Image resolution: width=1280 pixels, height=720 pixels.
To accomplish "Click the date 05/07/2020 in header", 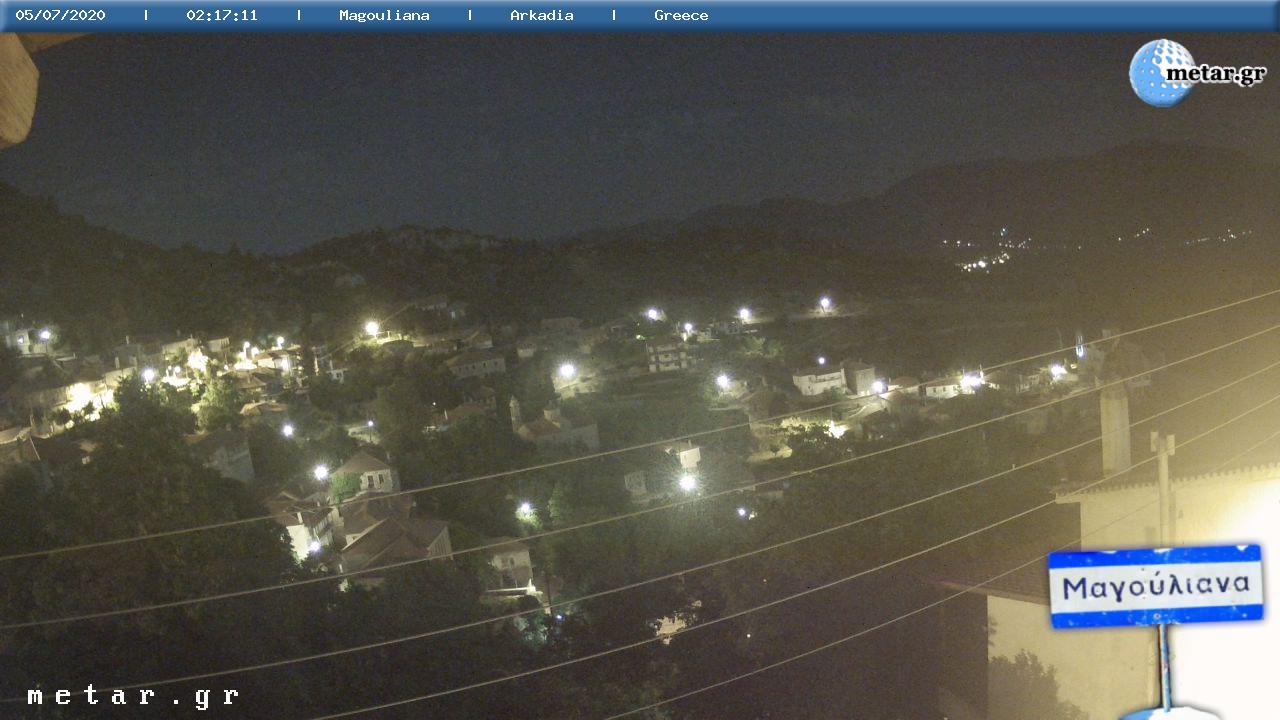I will click(60, 15).
